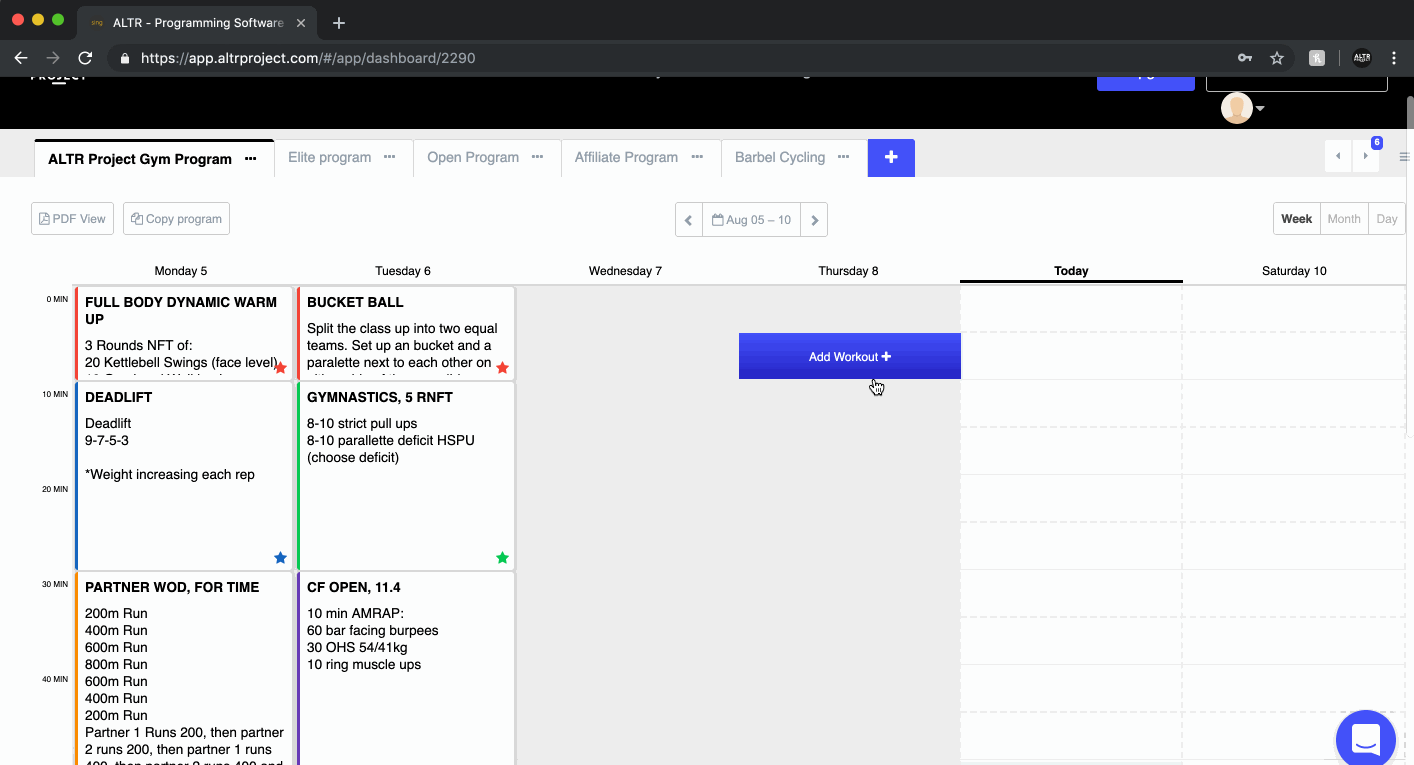Open the ALTR Chrome profile icon
The height and width of the screenshot is (765, 1414).
[x=1362, y=58]
